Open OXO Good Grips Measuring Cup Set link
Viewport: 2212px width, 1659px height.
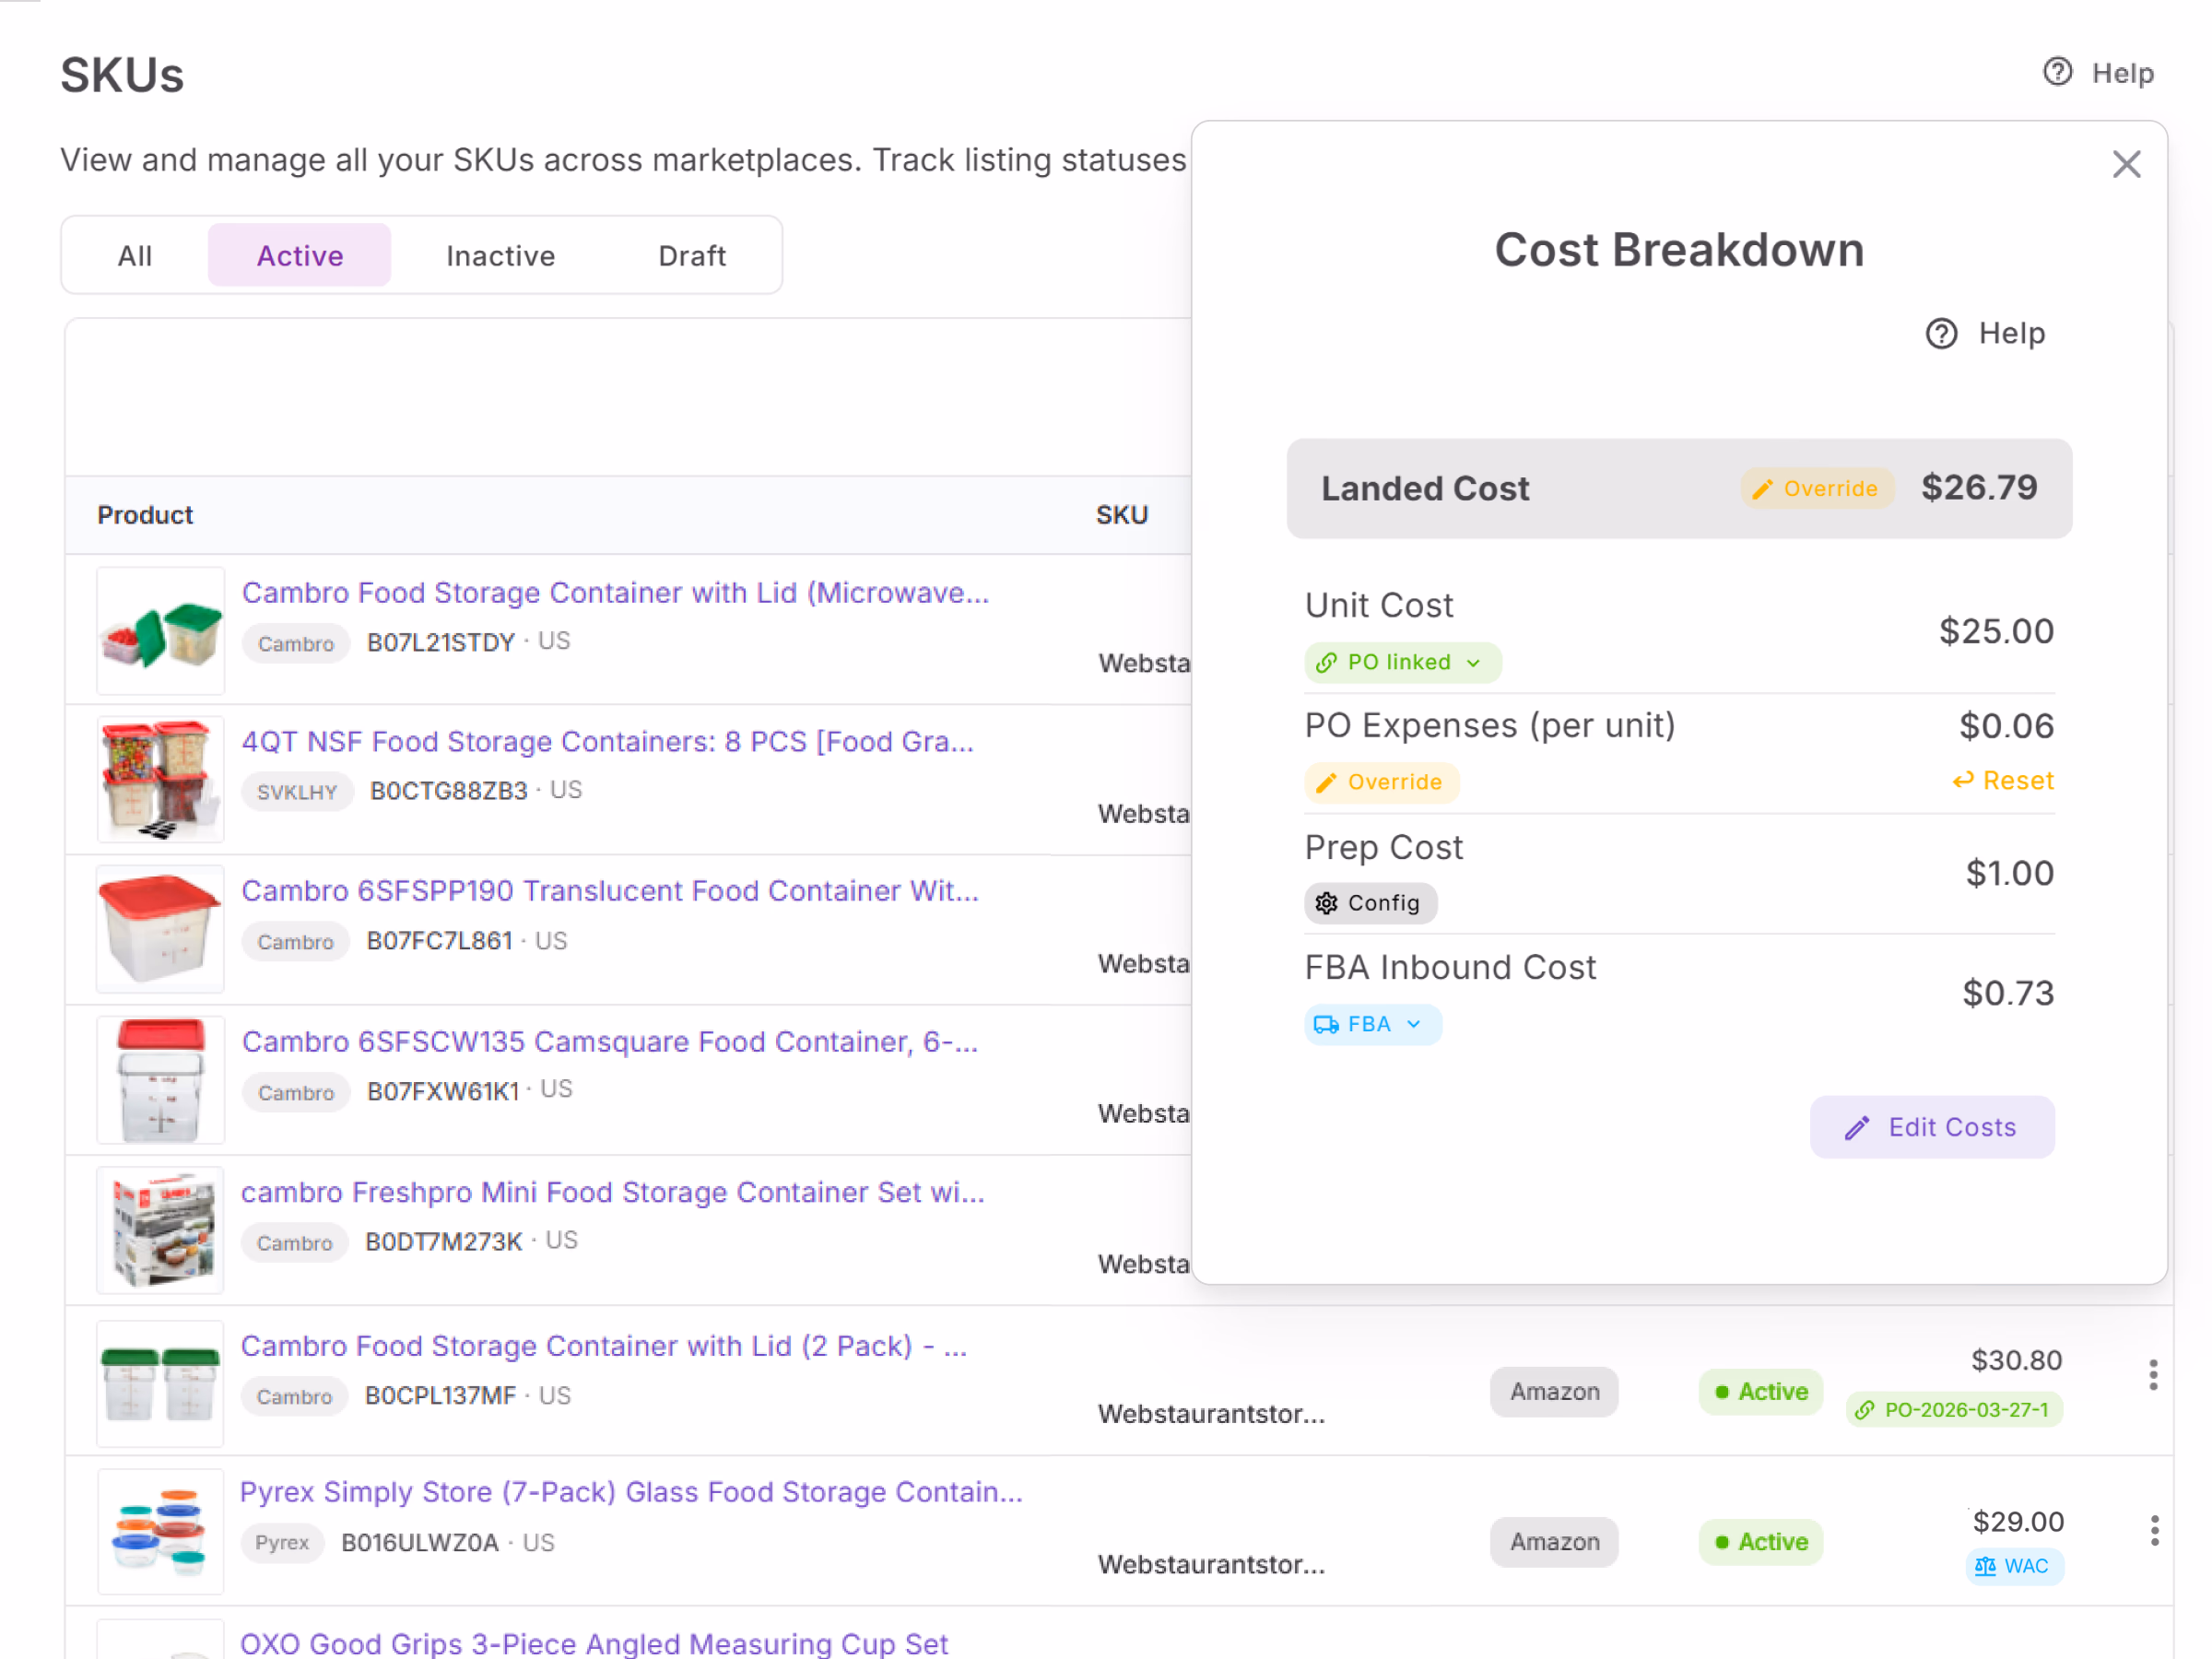pyautogui.click(x=594, y=1643)
